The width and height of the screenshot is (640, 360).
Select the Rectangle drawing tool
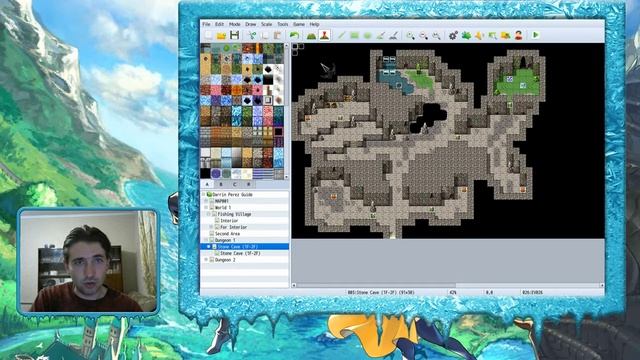point(355,36)
